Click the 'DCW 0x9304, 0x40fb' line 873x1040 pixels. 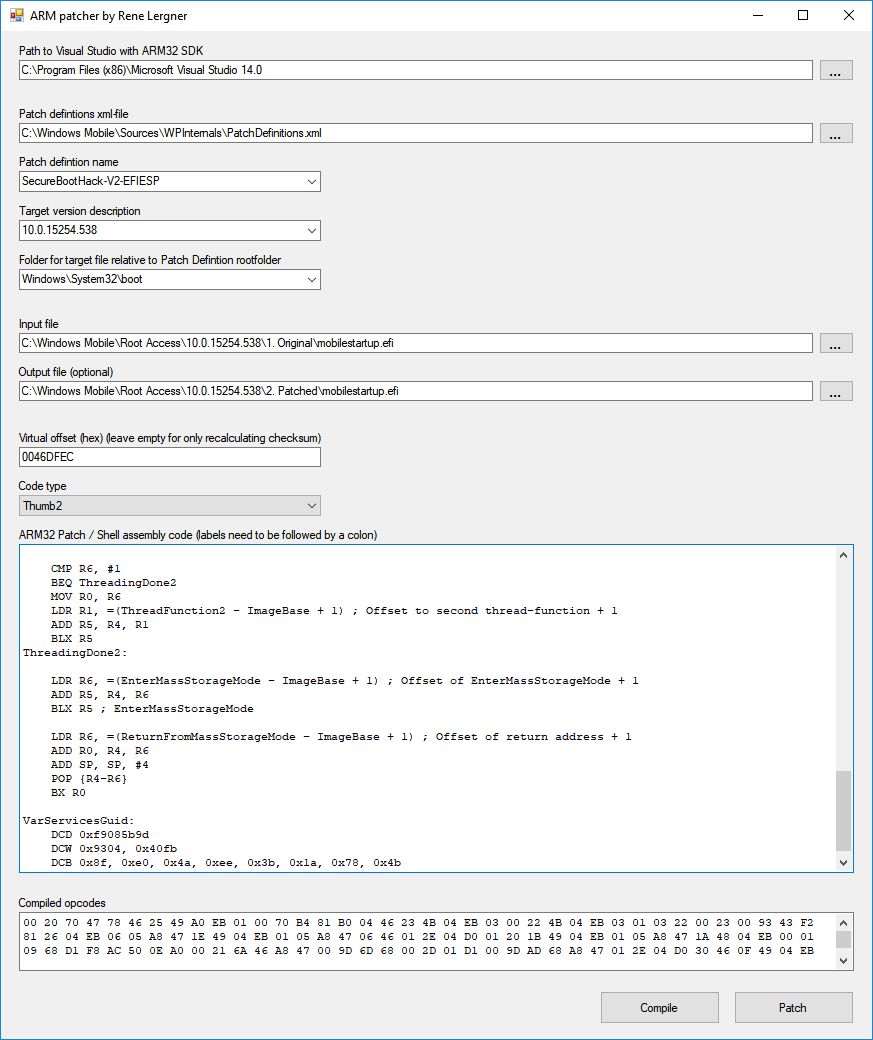pos(113,848)
